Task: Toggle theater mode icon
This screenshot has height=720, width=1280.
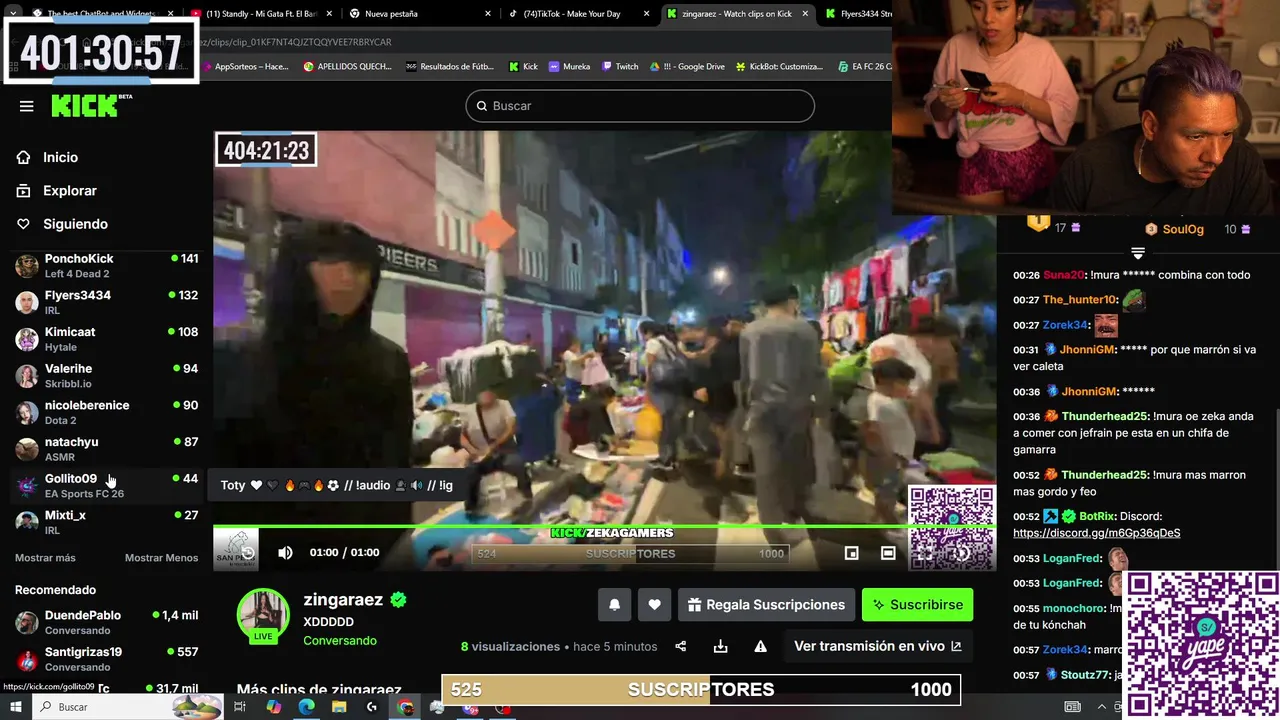Action: (x=888, y=553)
